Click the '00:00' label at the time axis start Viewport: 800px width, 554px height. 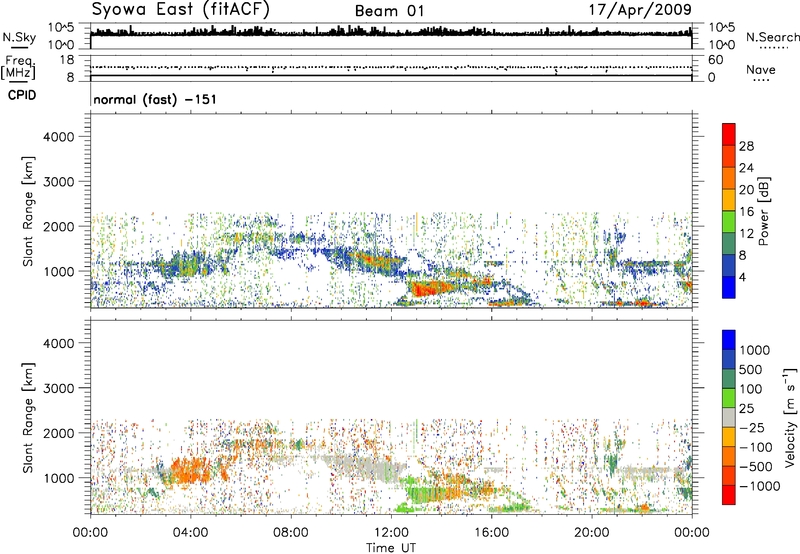pyautogui.click(x=90, y=533)
